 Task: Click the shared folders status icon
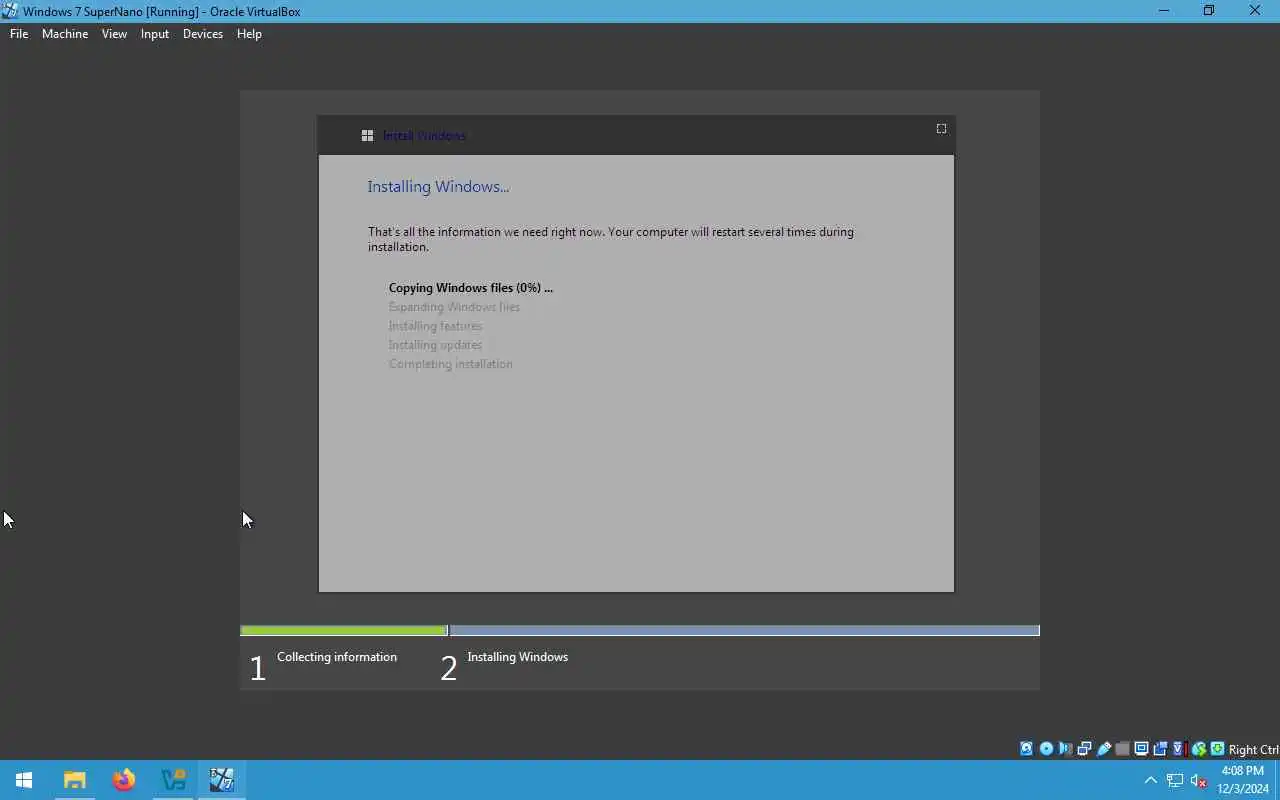(1122, 749)
